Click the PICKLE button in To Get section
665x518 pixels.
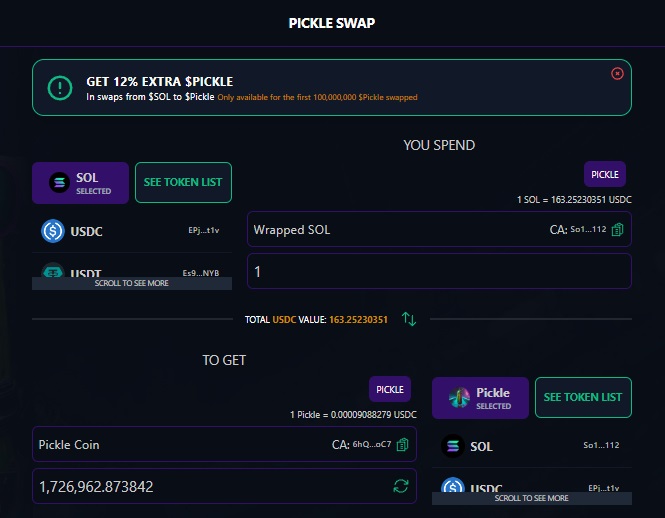pyautogui.click(x=390, y=389)
